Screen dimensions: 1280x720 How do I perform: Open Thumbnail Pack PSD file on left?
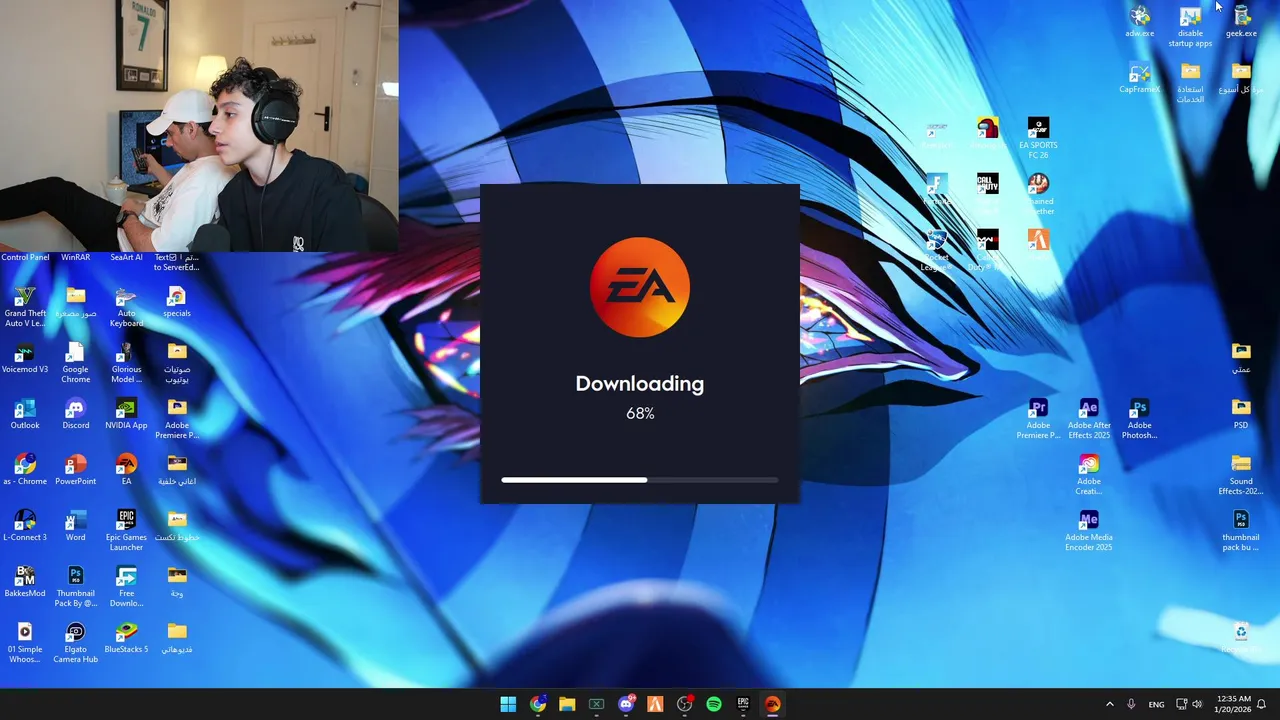point(76,586)
